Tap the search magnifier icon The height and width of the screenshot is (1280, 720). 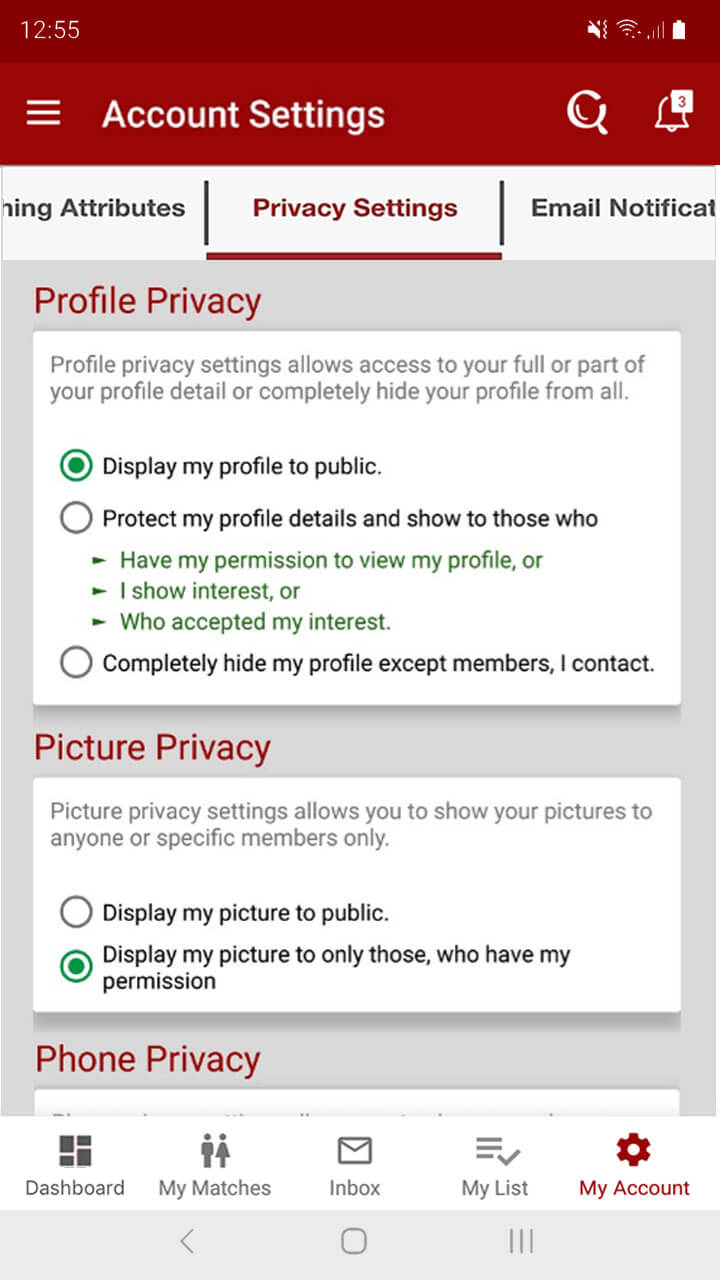(587, 113)
